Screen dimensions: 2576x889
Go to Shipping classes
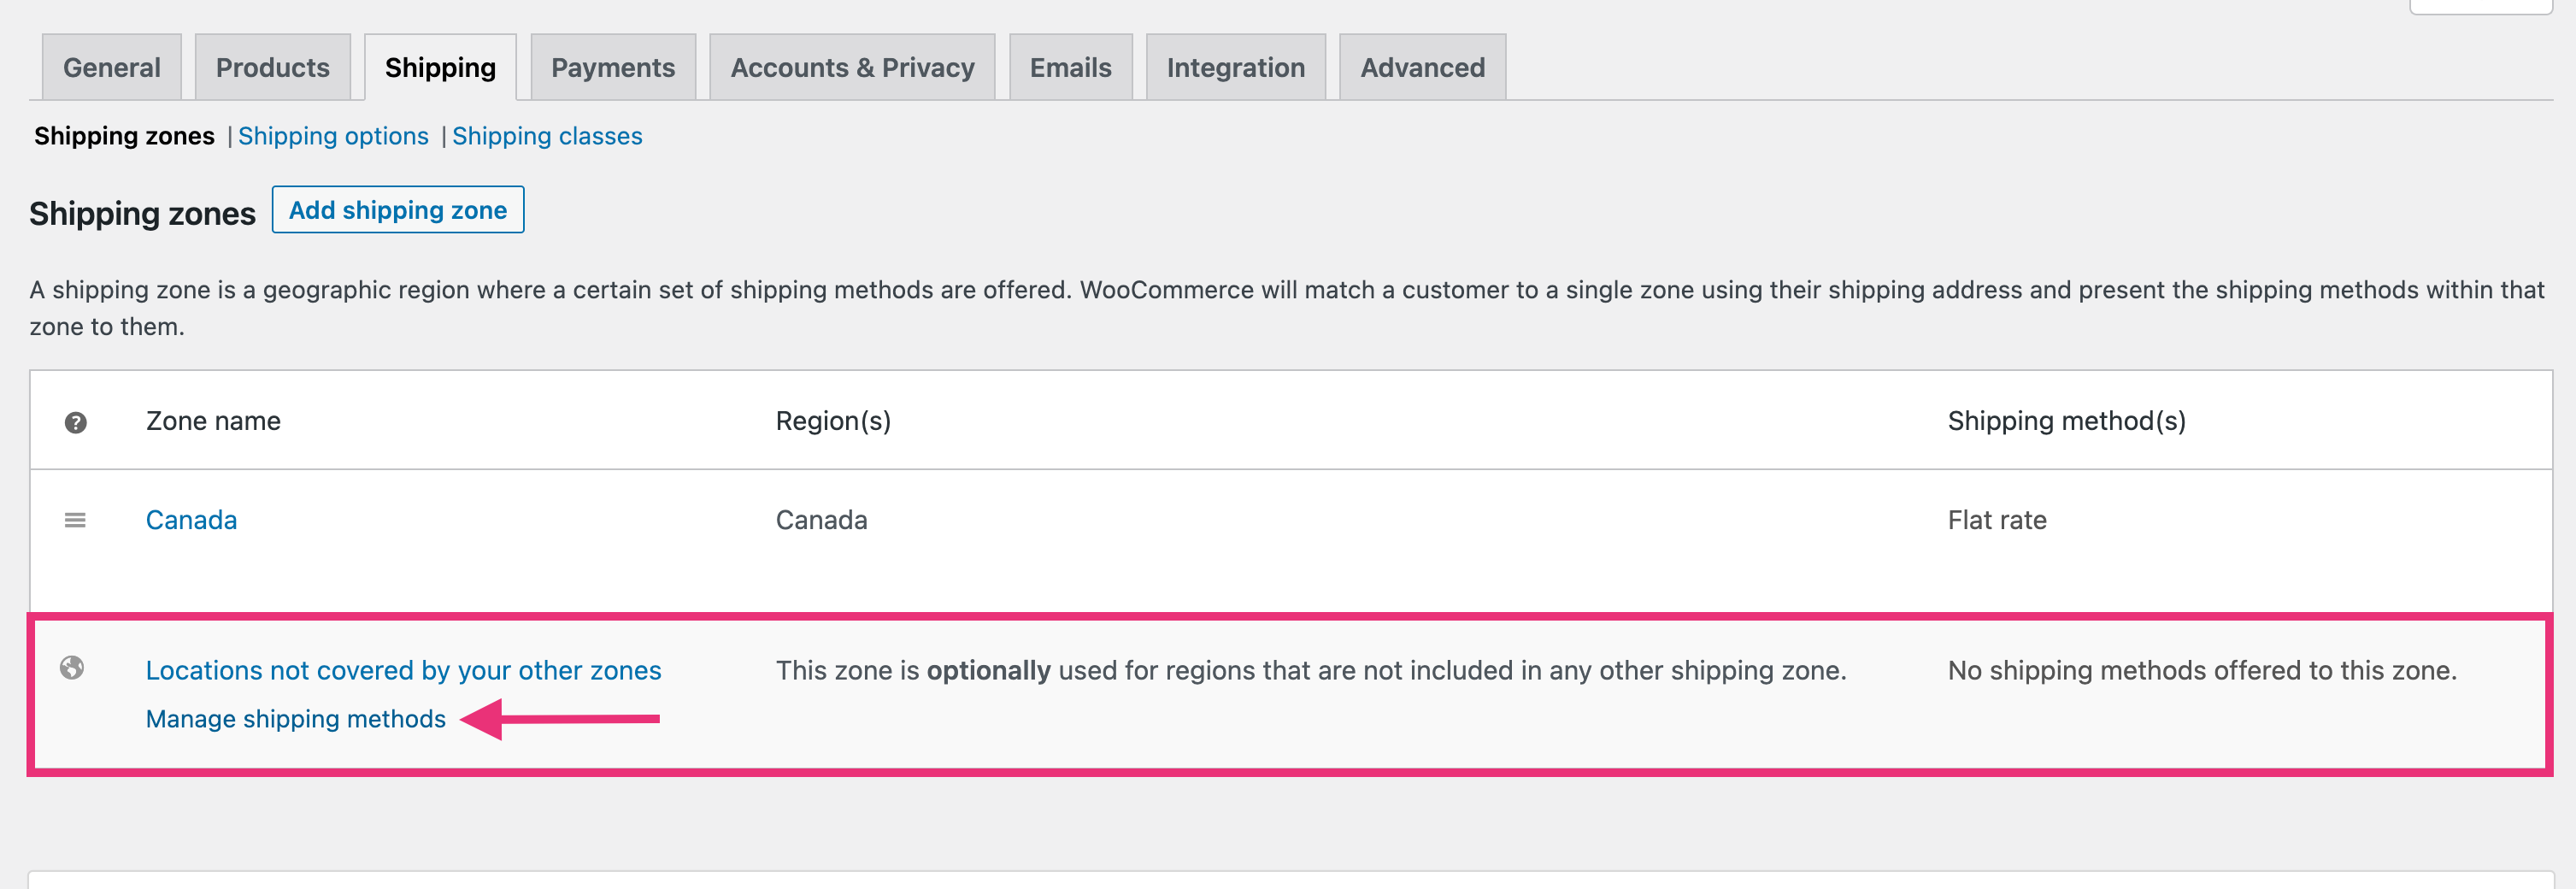pyautogui.click(x=547, y=136)
